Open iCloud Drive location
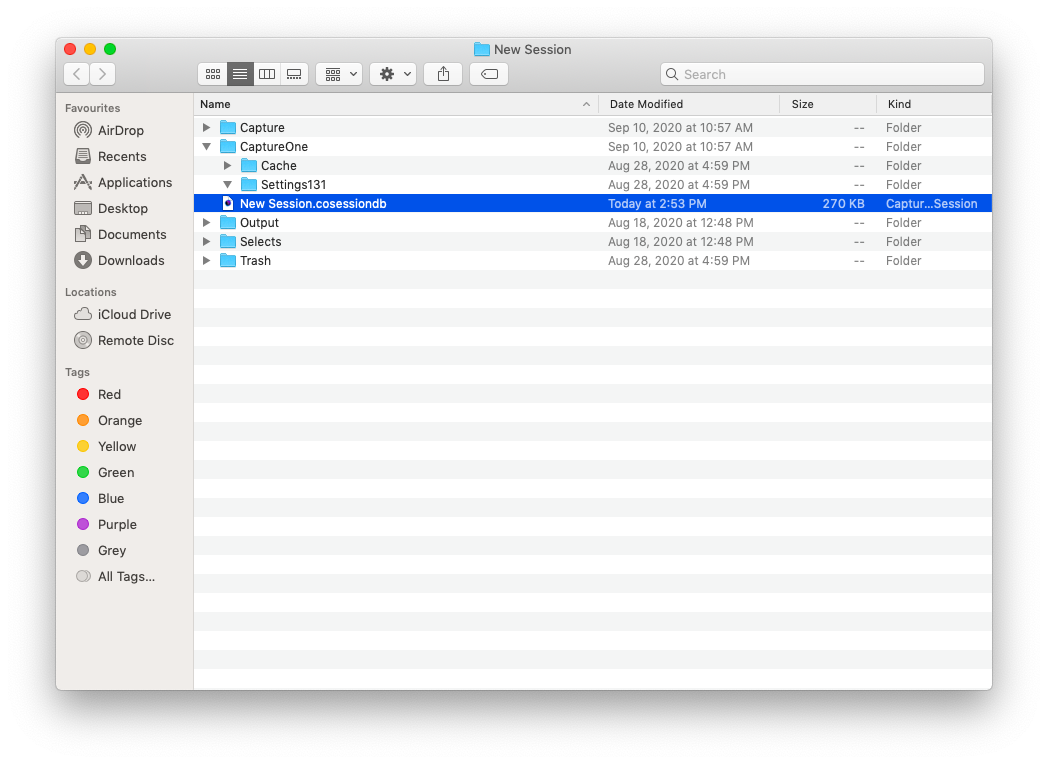Viewport: 1048px width, 764px height. [x=122, y=314]
